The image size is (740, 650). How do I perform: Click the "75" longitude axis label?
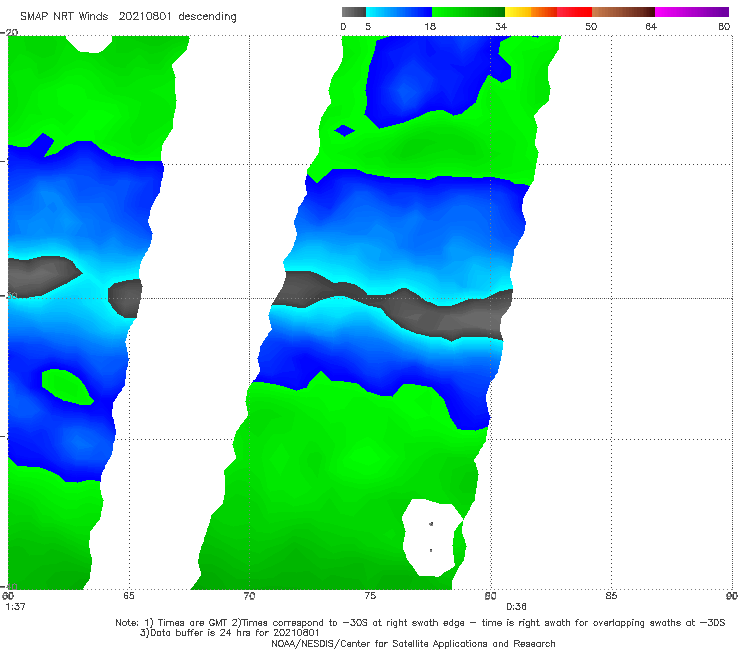click(370, 596)
